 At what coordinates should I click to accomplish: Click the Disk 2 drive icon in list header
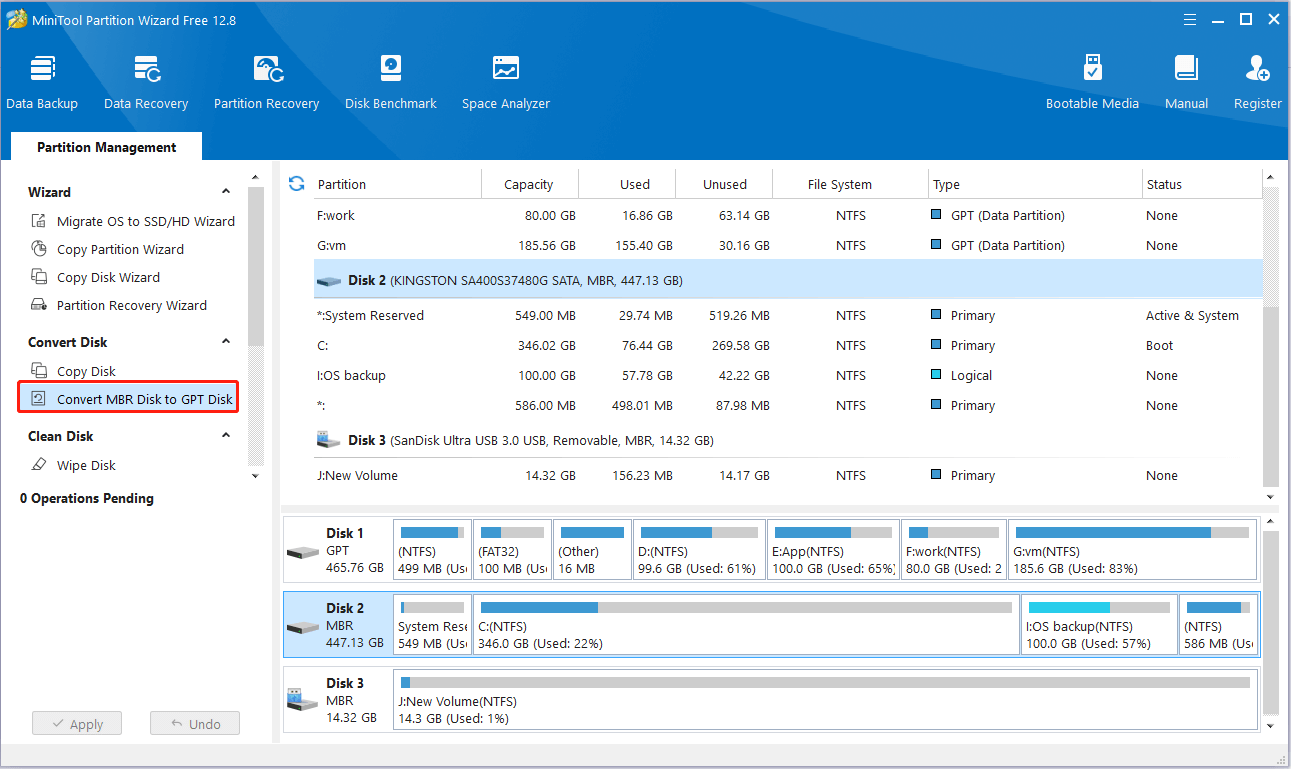click(x=329, y=281)
